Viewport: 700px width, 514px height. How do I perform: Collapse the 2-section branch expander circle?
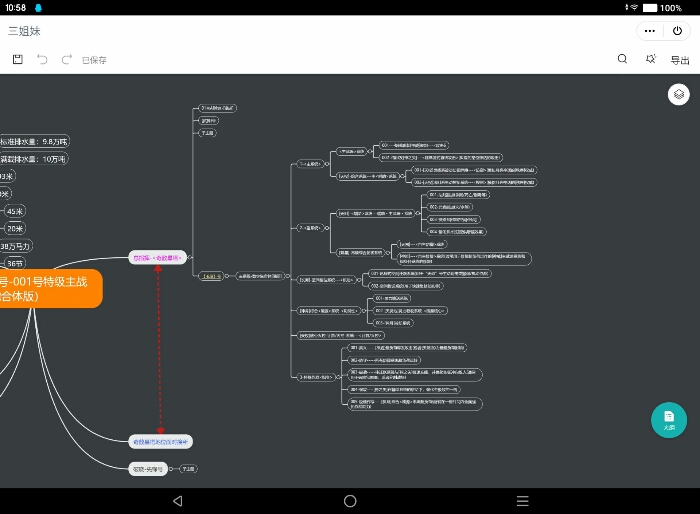(327, 228)
